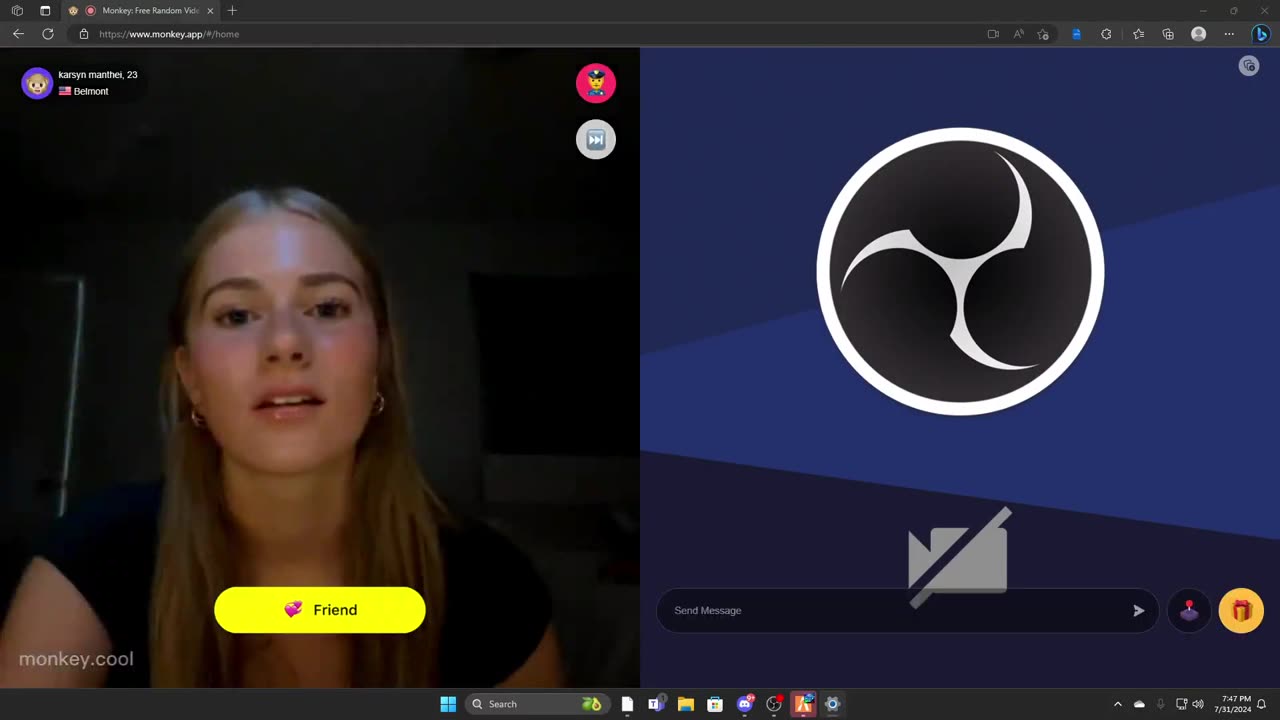Image resolution: width=1280 pixels, height=720 pixels.
Task: Open the Windows Start menu
Action: 448,704
